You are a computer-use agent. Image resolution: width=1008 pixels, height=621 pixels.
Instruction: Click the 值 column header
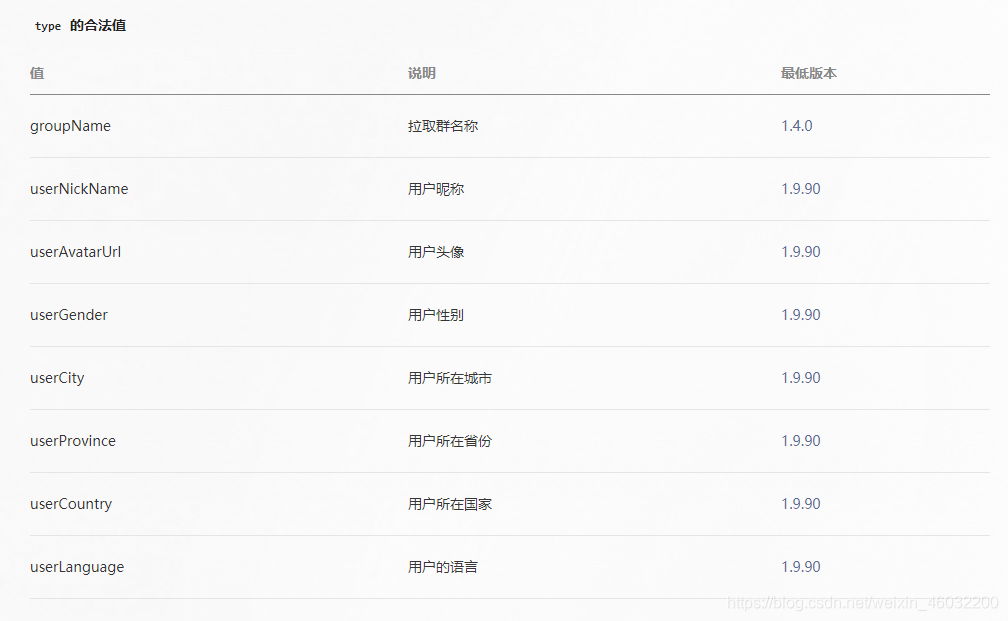coord(37,73)
